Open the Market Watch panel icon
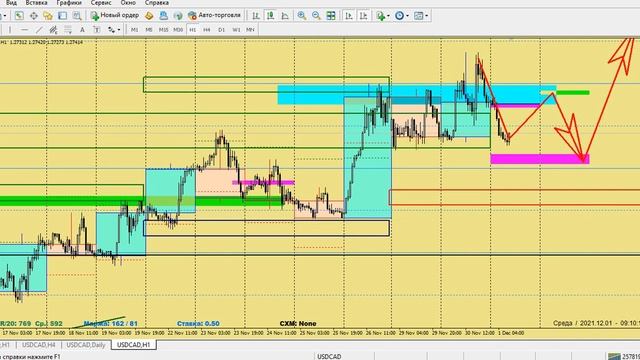 [x=19, y=16]
